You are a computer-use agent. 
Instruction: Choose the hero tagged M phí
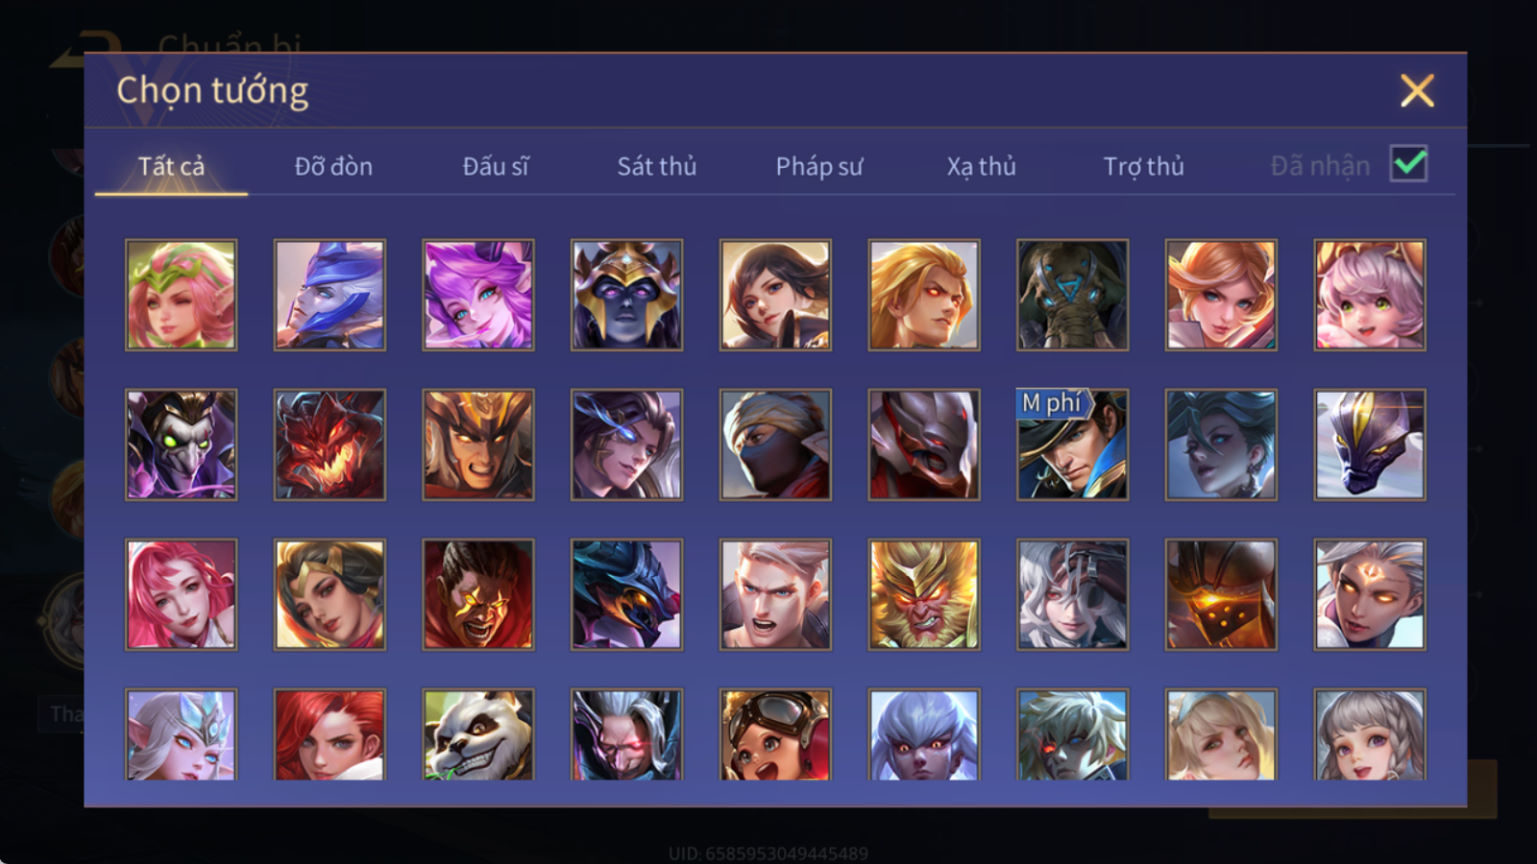click(x=1072, y=445)
